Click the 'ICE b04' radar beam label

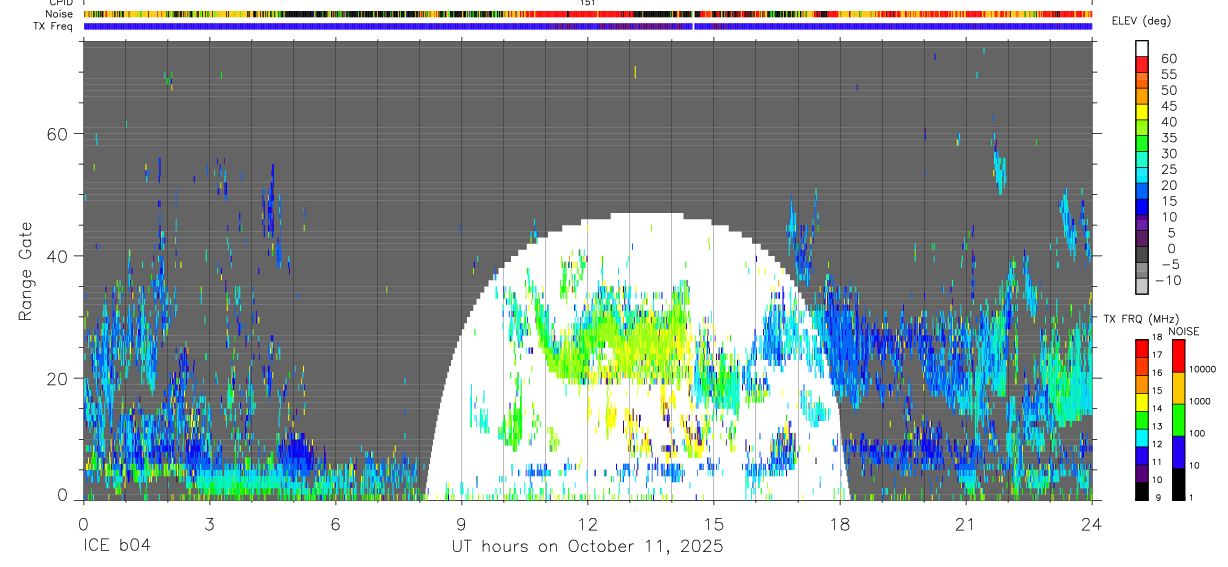tap(116, 546)
